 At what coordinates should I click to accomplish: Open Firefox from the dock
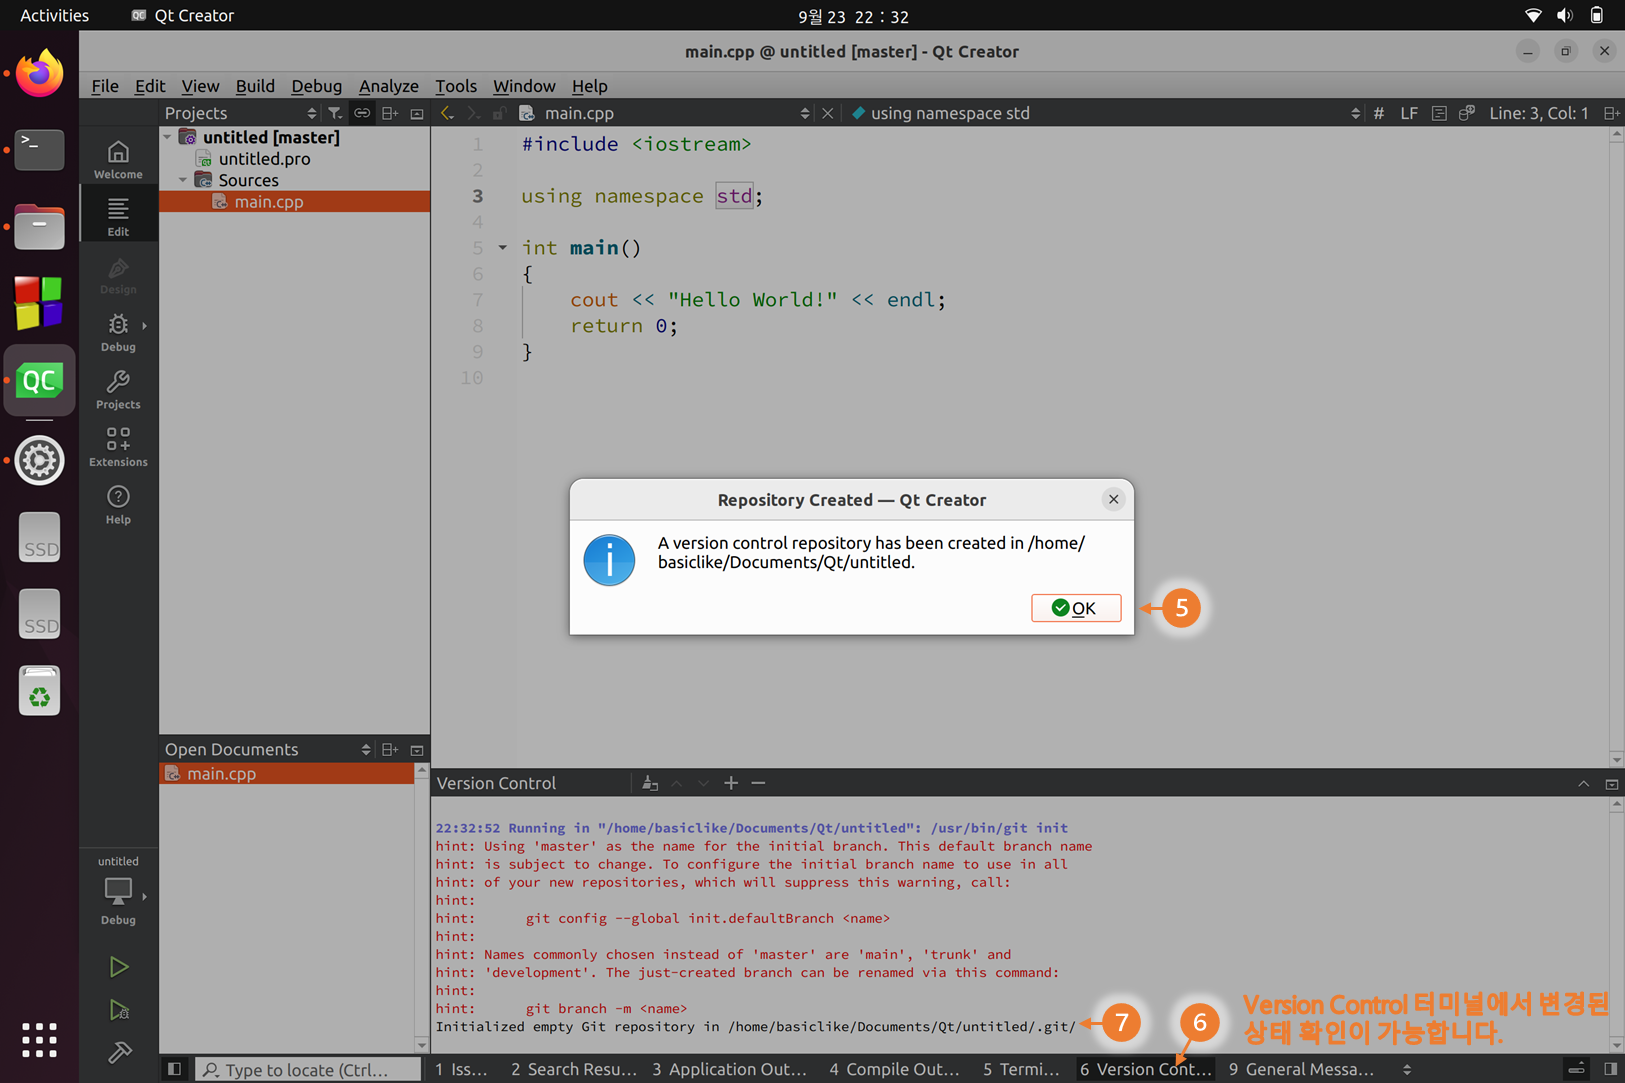39,73
